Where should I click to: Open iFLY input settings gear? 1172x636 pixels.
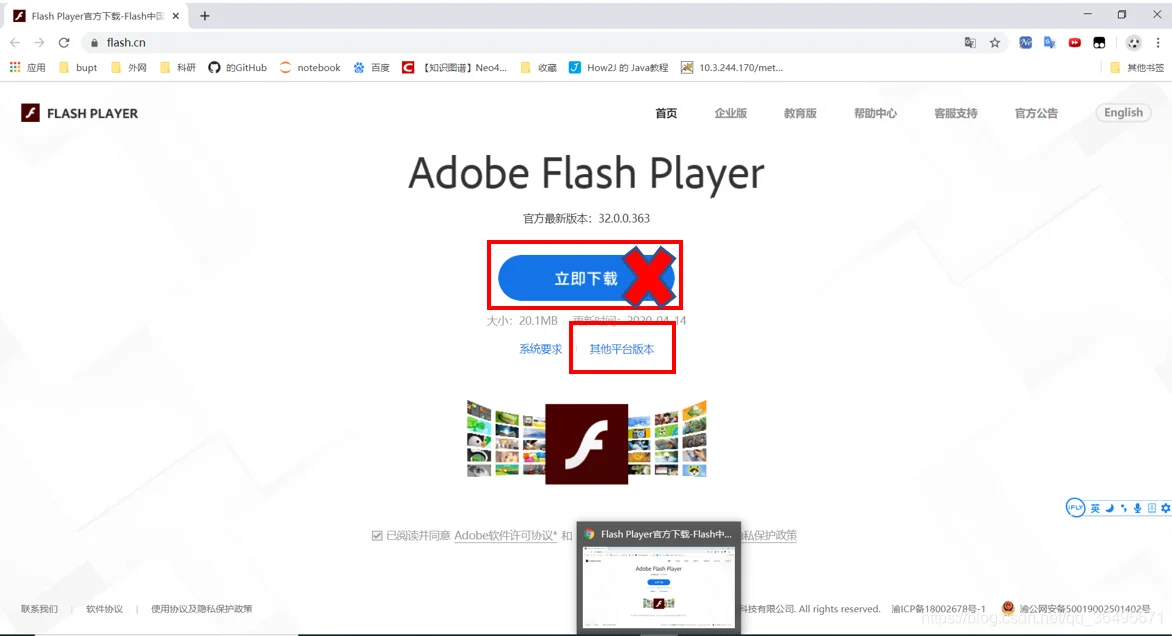pos(1165,508)
